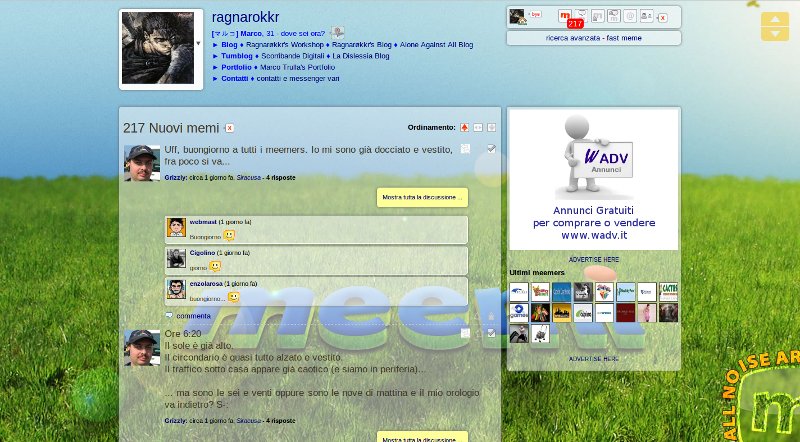Click first 'Mostra tutta la discussione ...' button
The image size is (800, 442).
422,198
